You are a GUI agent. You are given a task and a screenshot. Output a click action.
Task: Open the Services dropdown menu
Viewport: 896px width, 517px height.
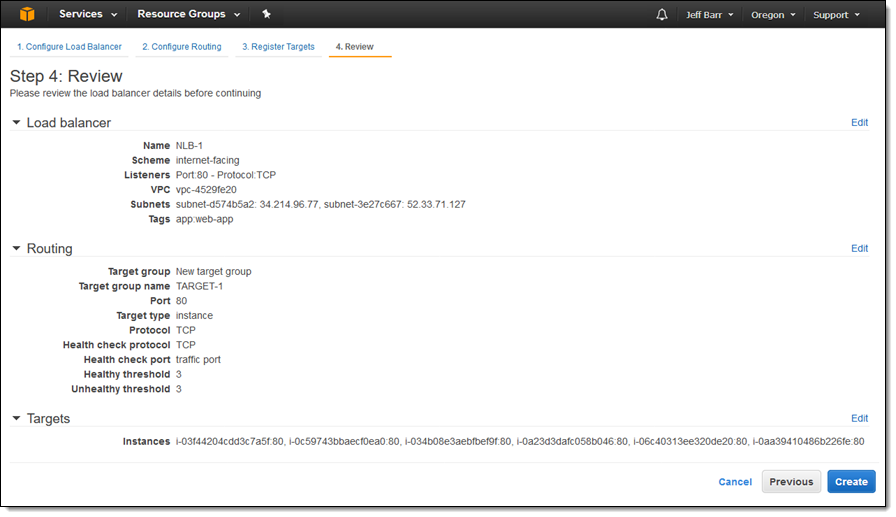click(88, 15)
